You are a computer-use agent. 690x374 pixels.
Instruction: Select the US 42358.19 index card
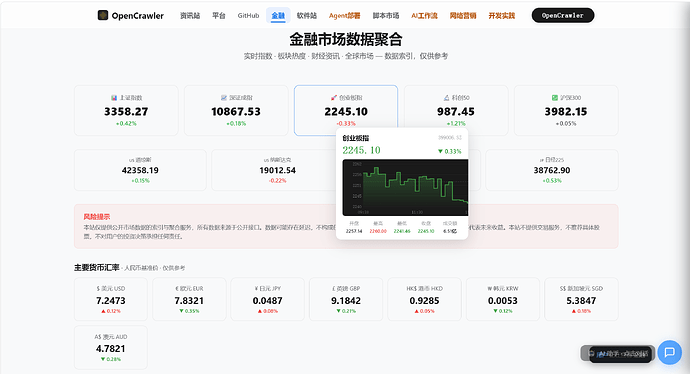click(x=140, y=170)
